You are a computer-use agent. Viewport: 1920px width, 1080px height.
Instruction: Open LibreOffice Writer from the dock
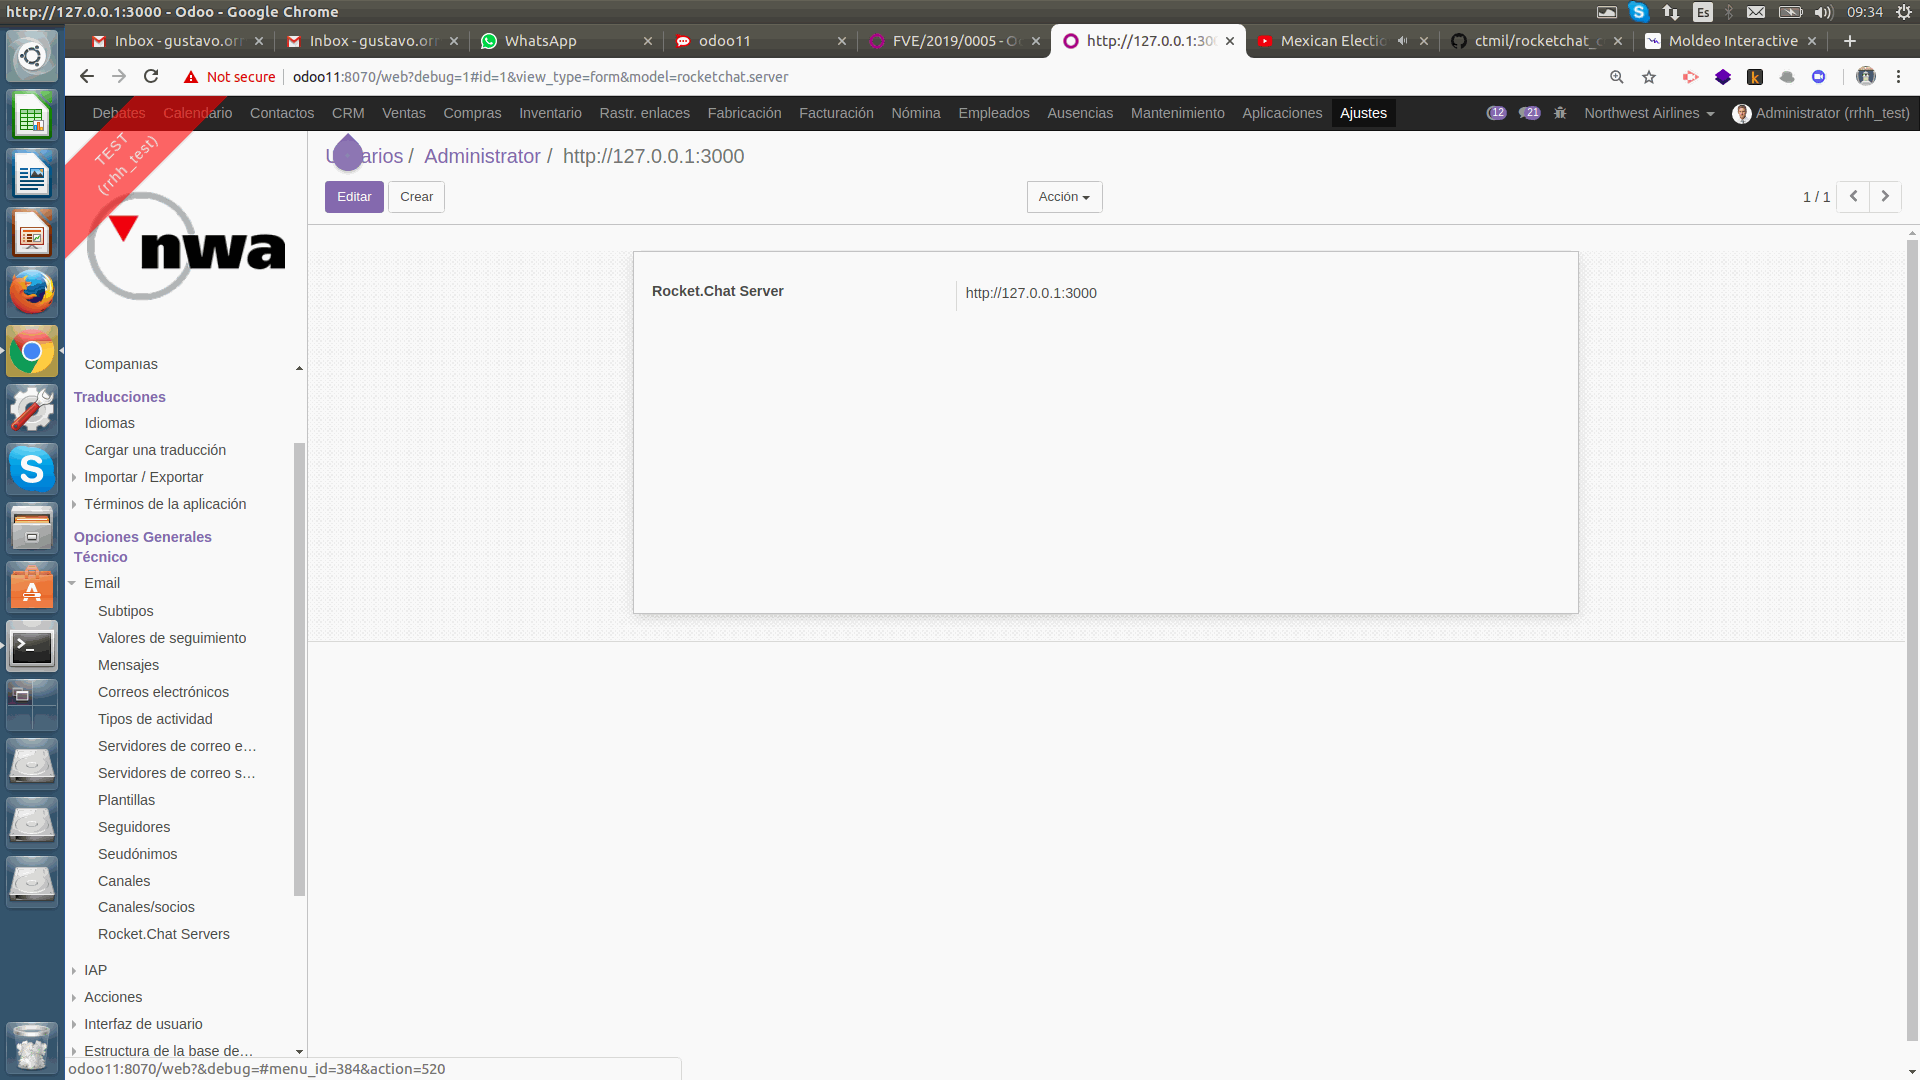tap(32, 176)
